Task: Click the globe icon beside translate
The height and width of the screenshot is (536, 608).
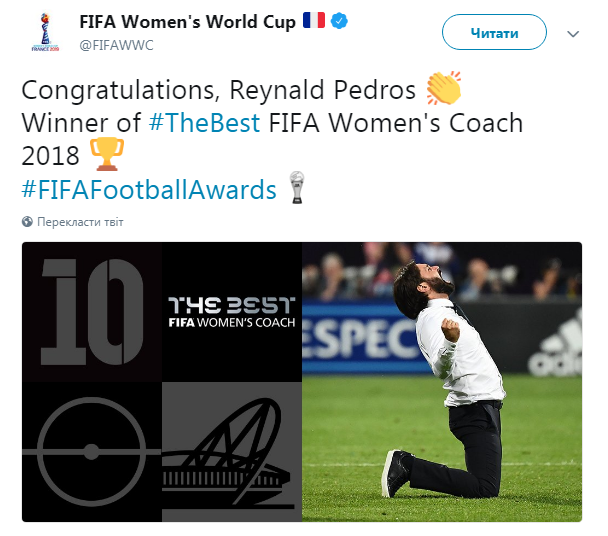Action: click(x=26, y=222)
